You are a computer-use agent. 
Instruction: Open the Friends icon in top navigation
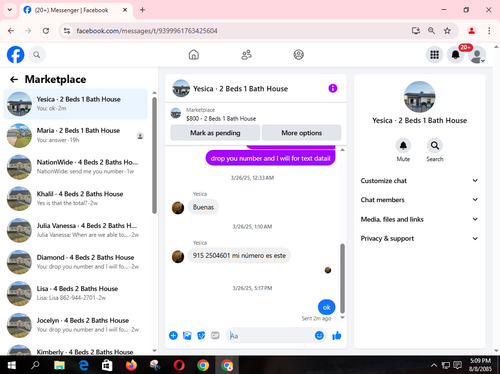pos(246,54)
